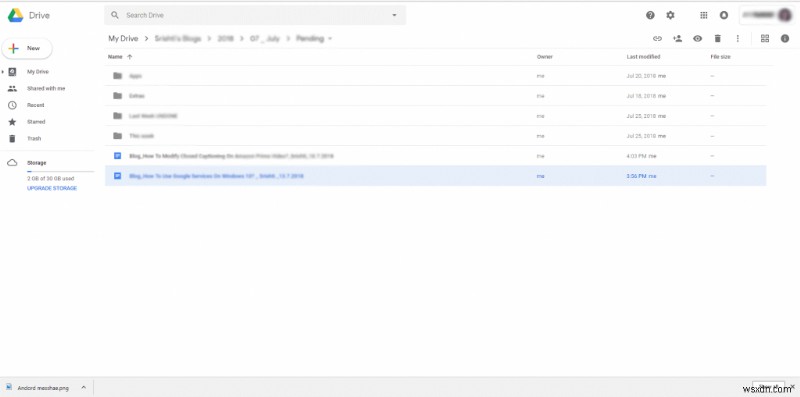The height and width of the screenshot is (397, 800).
Task: Select the Last Week UNDONE folder
Action: (435, 116)
